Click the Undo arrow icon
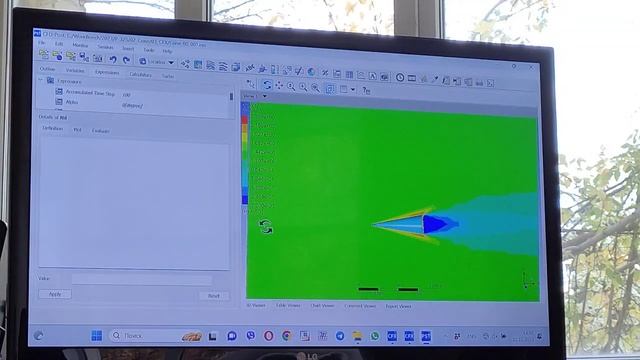 click(x=113, y=59)
